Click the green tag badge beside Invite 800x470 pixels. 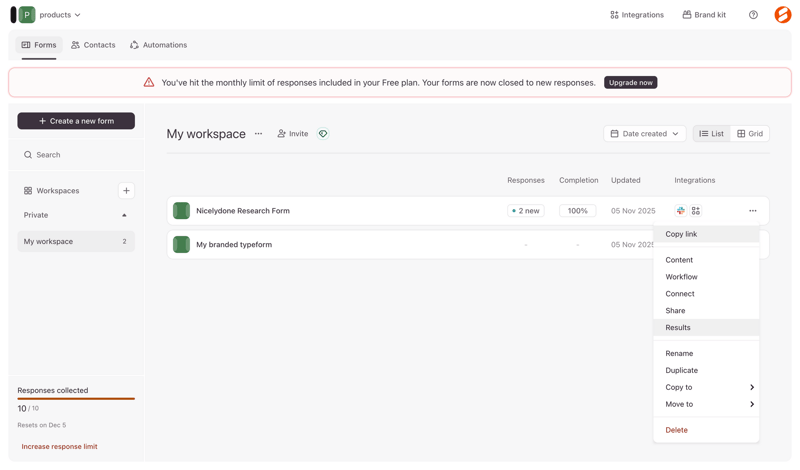(323, 134)
